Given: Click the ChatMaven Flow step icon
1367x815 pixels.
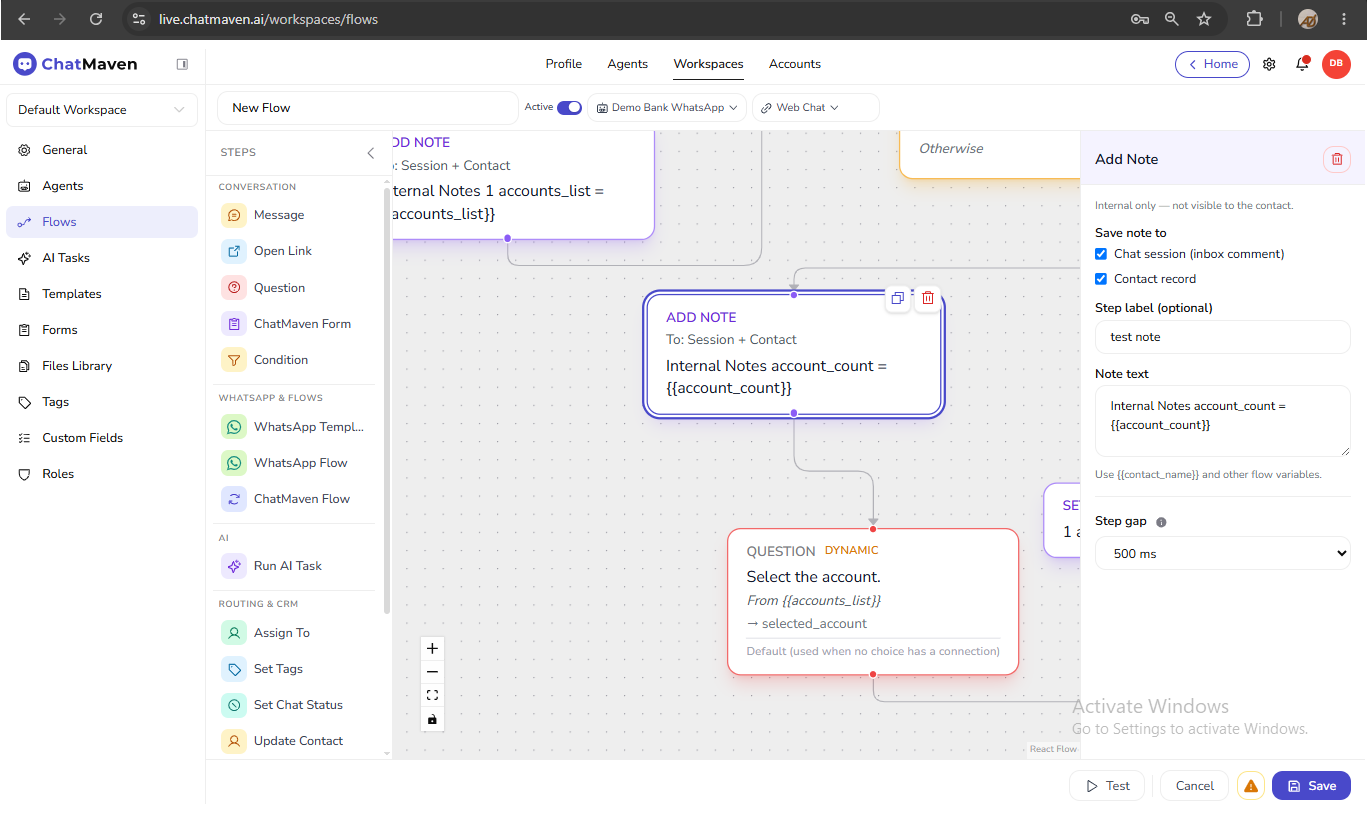Looking at the screenshot, I should [234, 499].
